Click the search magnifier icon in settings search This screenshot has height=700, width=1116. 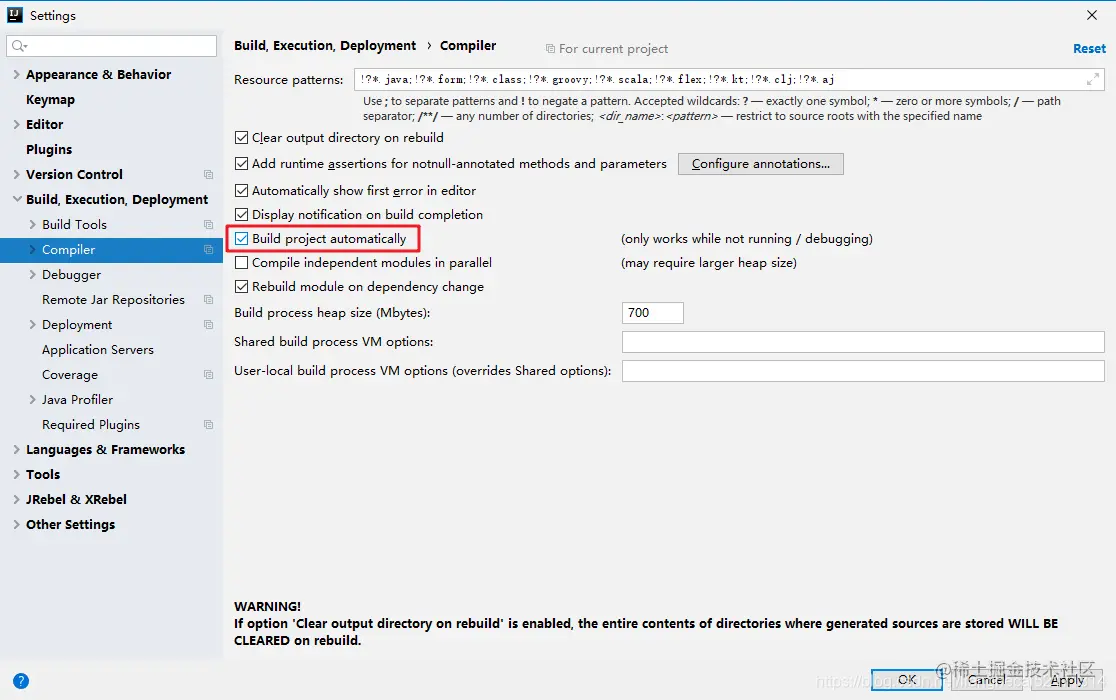pyautogui.click(x=19, y=46)
